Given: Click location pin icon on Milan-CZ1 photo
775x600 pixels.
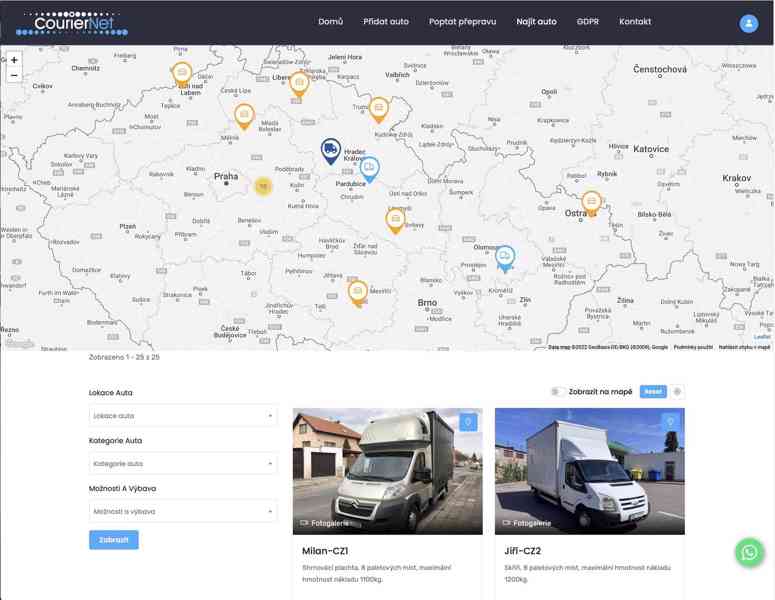Looking at the screenshot, I should (468, 422).
